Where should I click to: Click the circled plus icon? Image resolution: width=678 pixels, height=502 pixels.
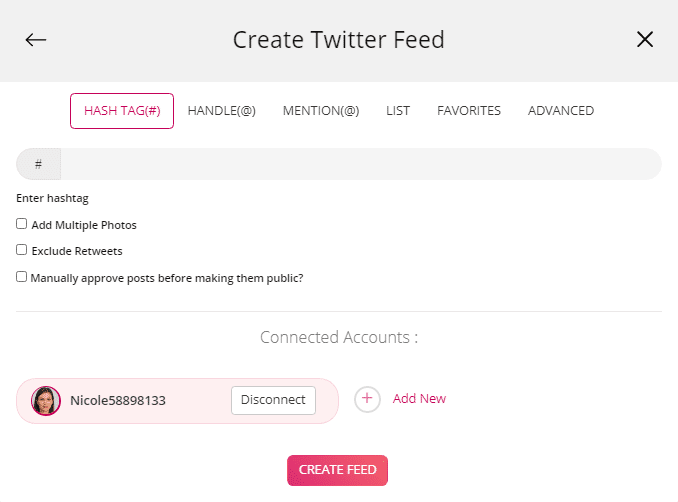[367, 399]
